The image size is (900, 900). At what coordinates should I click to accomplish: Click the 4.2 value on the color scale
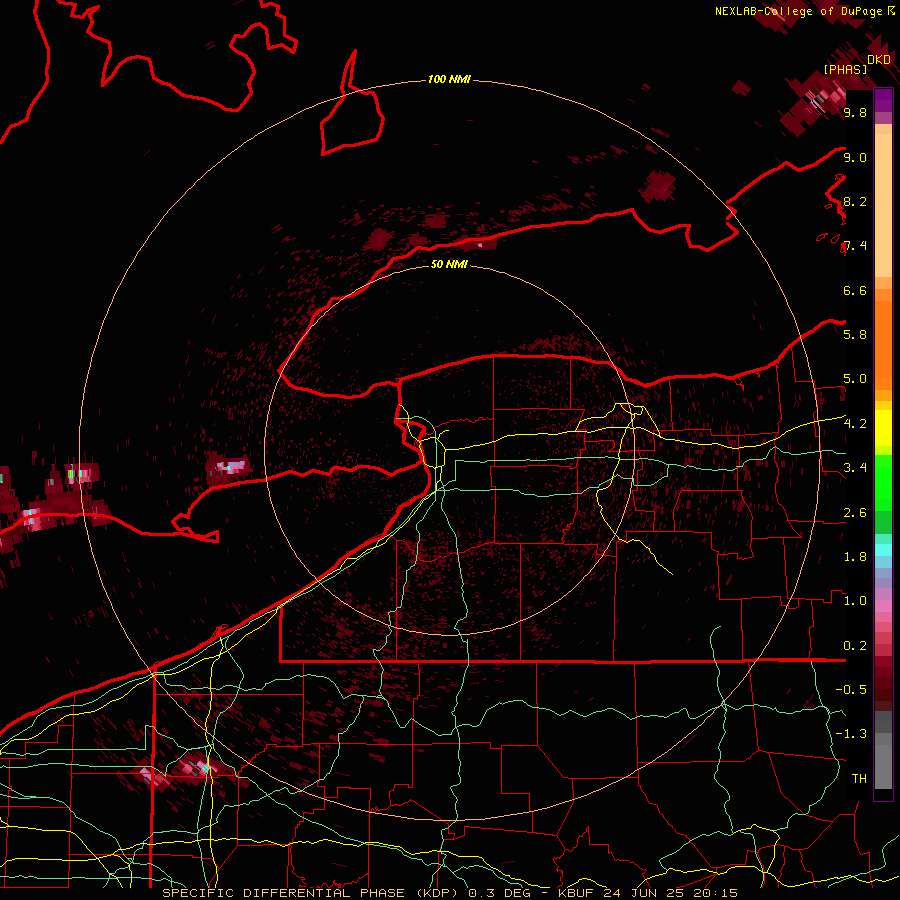click(x=855, y=424)
